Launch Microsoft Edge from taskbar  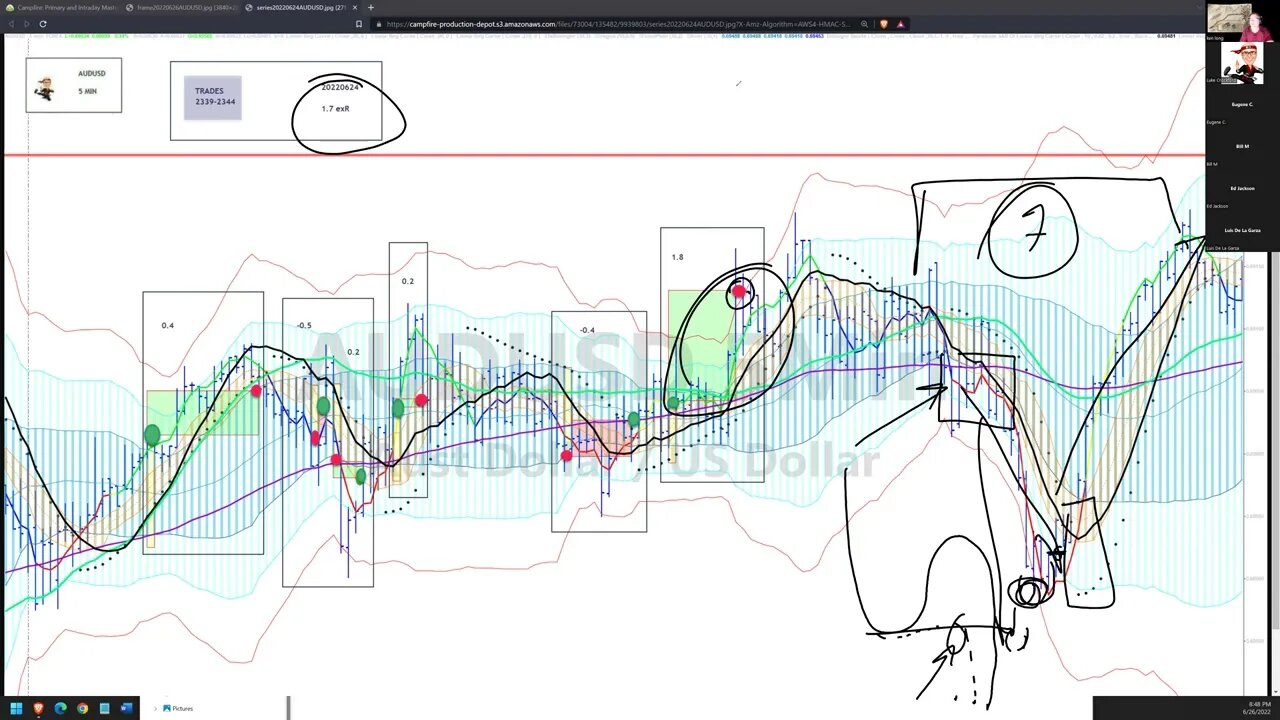pos(60,708)
